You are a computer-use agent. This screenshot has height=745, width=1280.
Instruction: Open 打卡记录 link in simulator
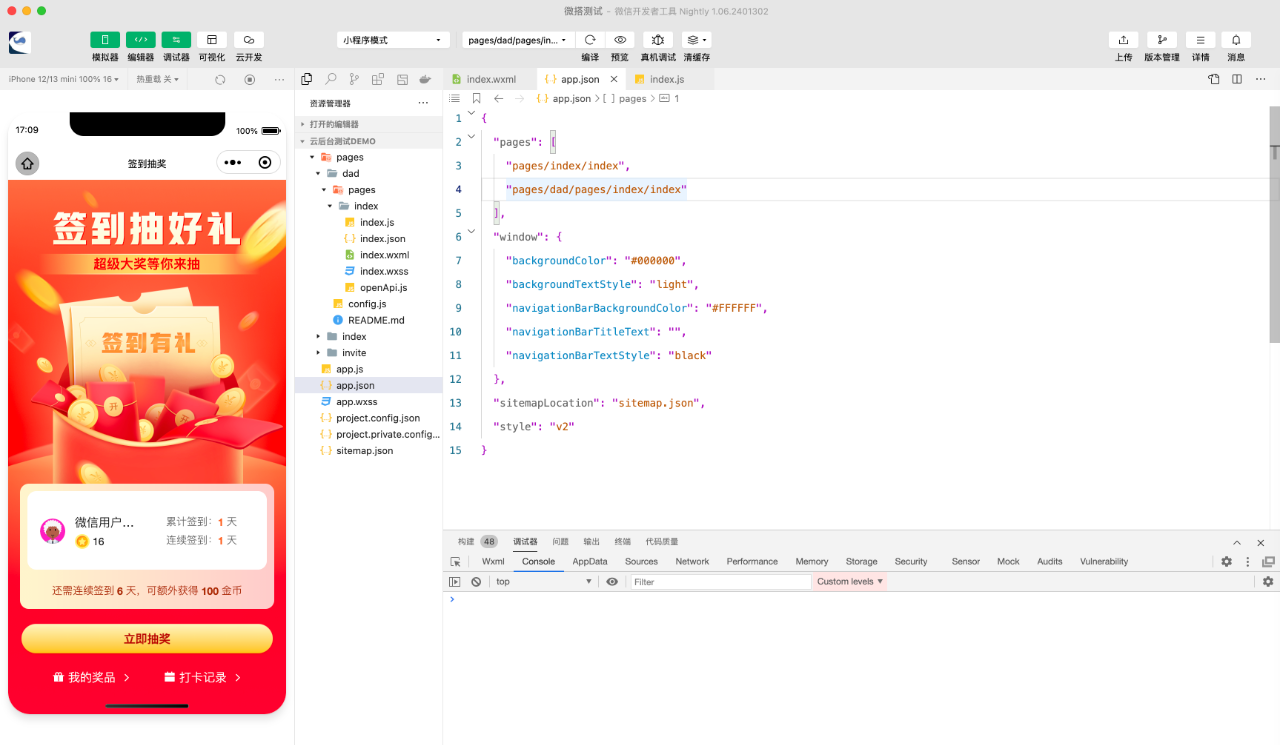(203, 677)
